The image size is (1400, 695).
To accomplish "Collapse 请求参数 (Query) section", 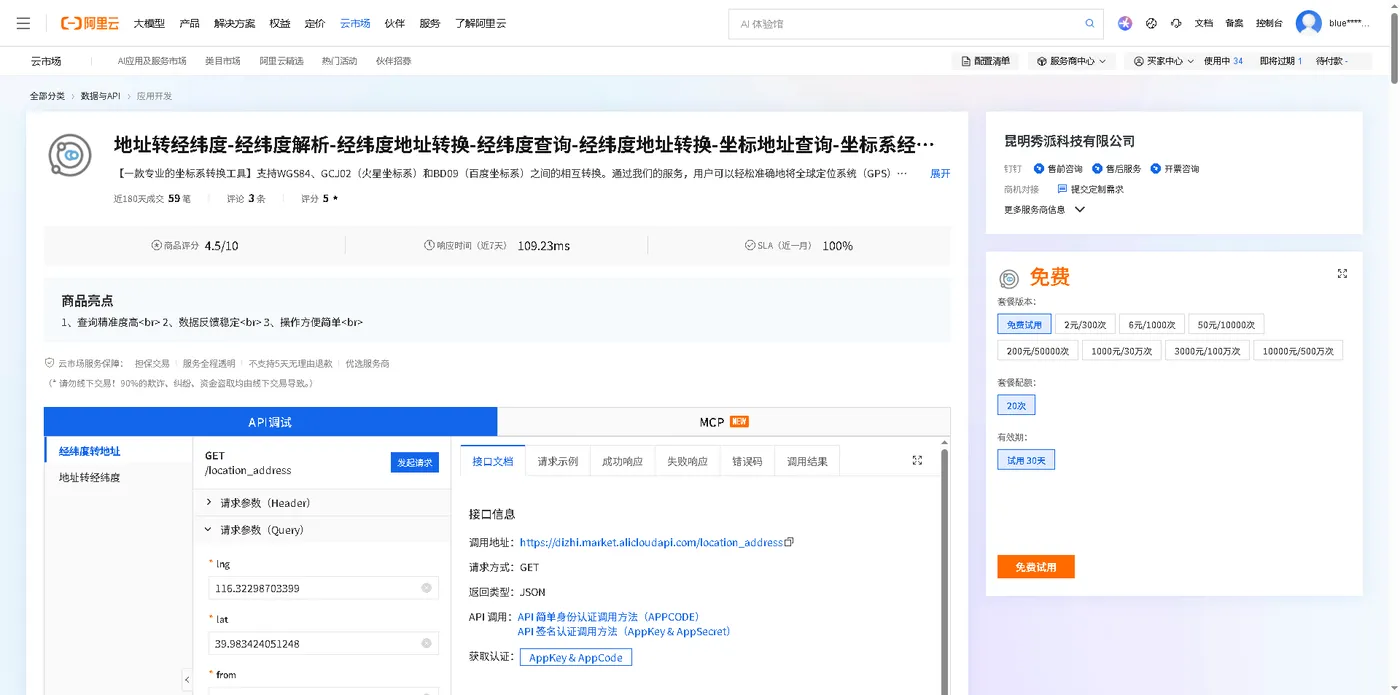I will (x=321, y=530).
